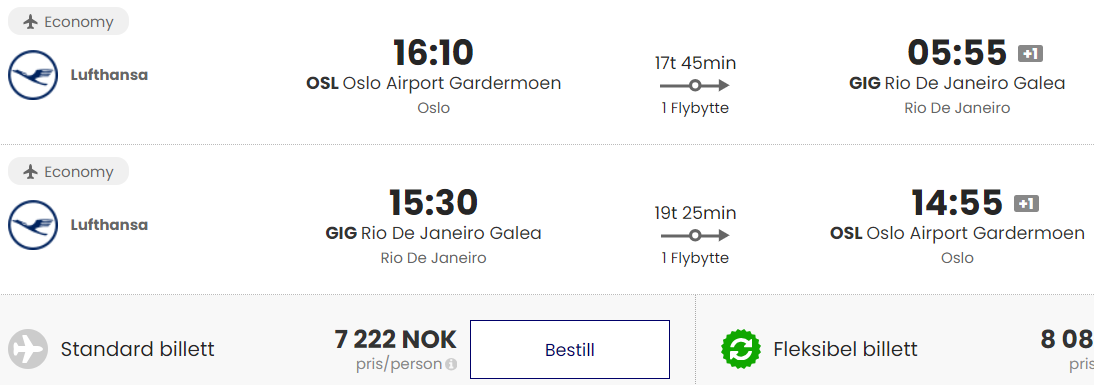Click the +1 day badge beside 05:55
The height and width of the screenshot is (385, 1094).
1031,54
